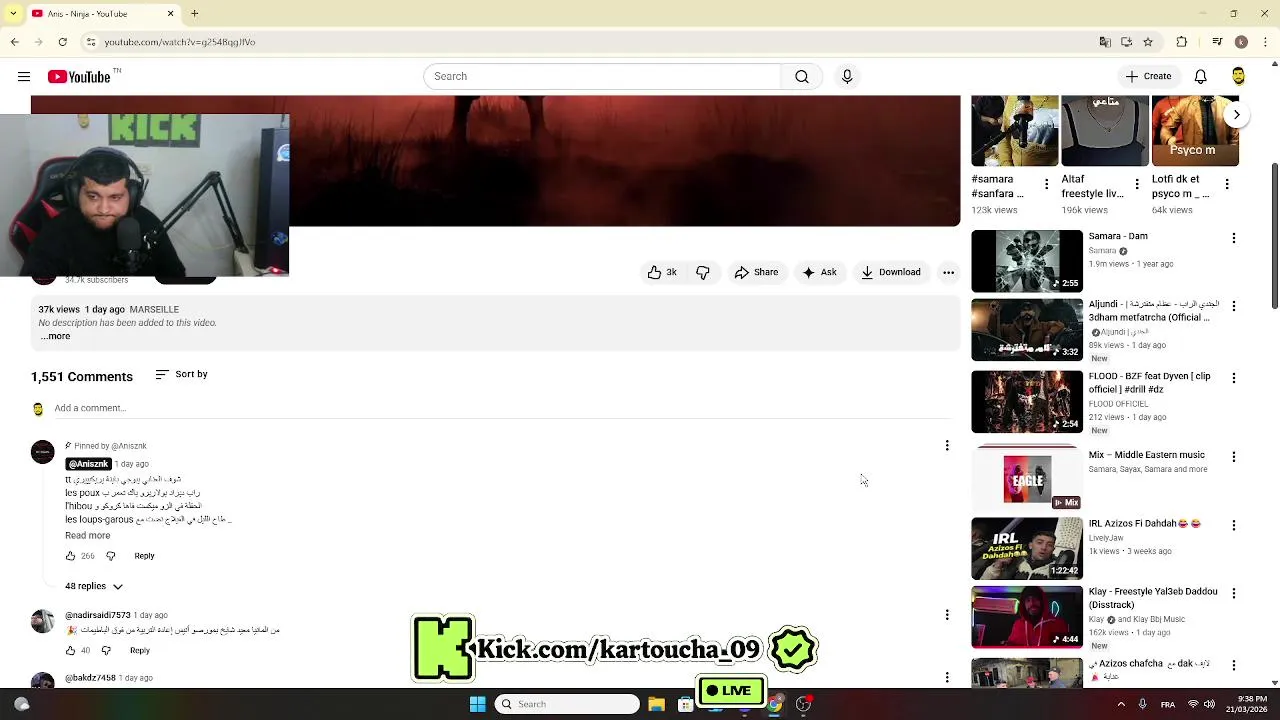Open options menu for pinned comment

coord(947,445)
